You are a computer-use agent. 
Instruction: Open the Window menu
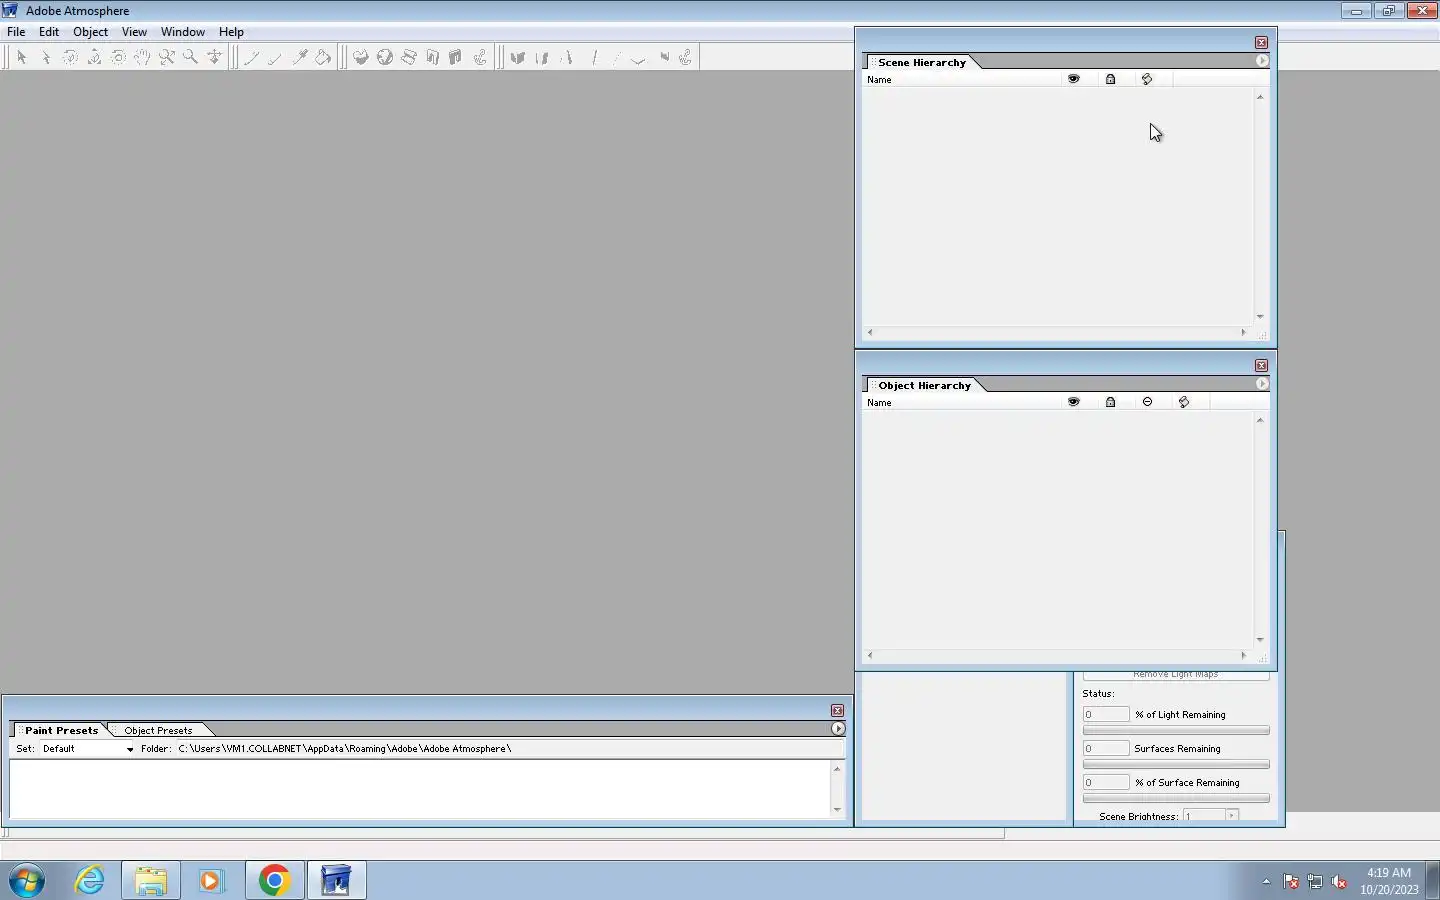[x=183, y=32]
